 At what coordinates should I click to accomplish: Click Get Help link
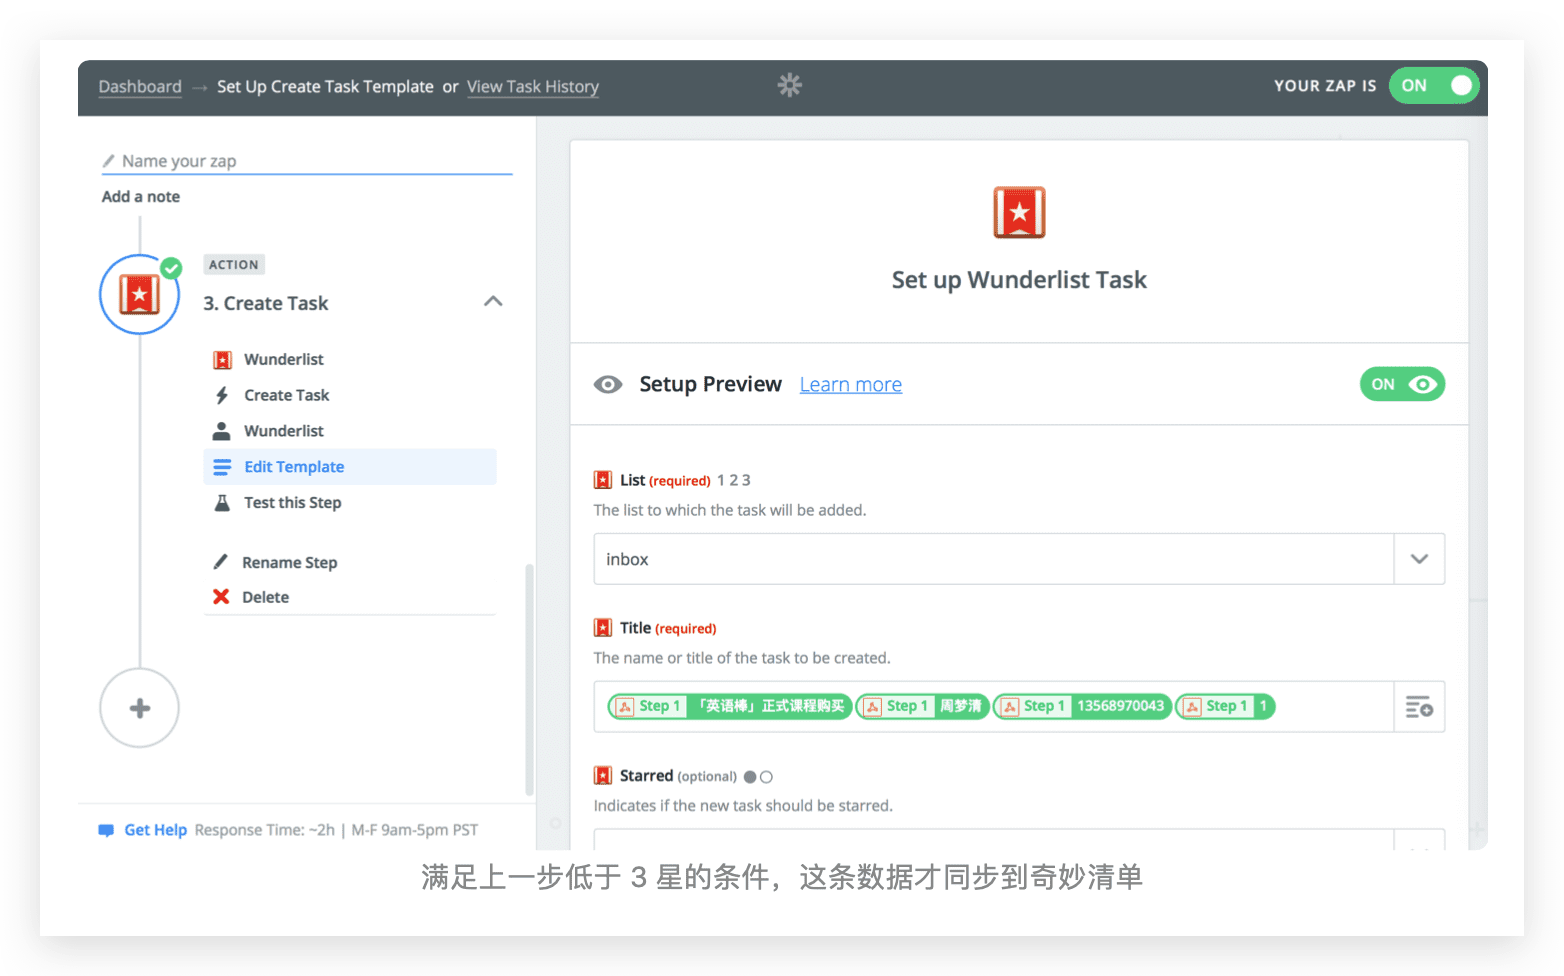coord(156,830)
